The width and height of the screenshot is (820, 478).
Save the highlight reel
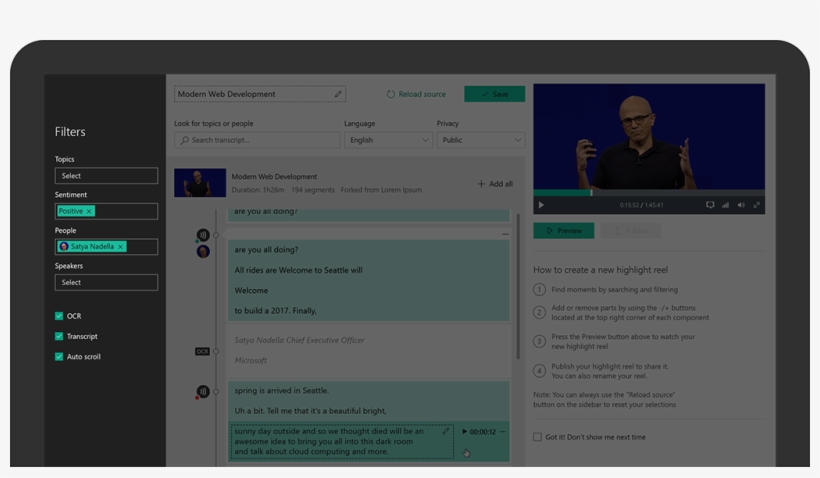click(494, 94)
